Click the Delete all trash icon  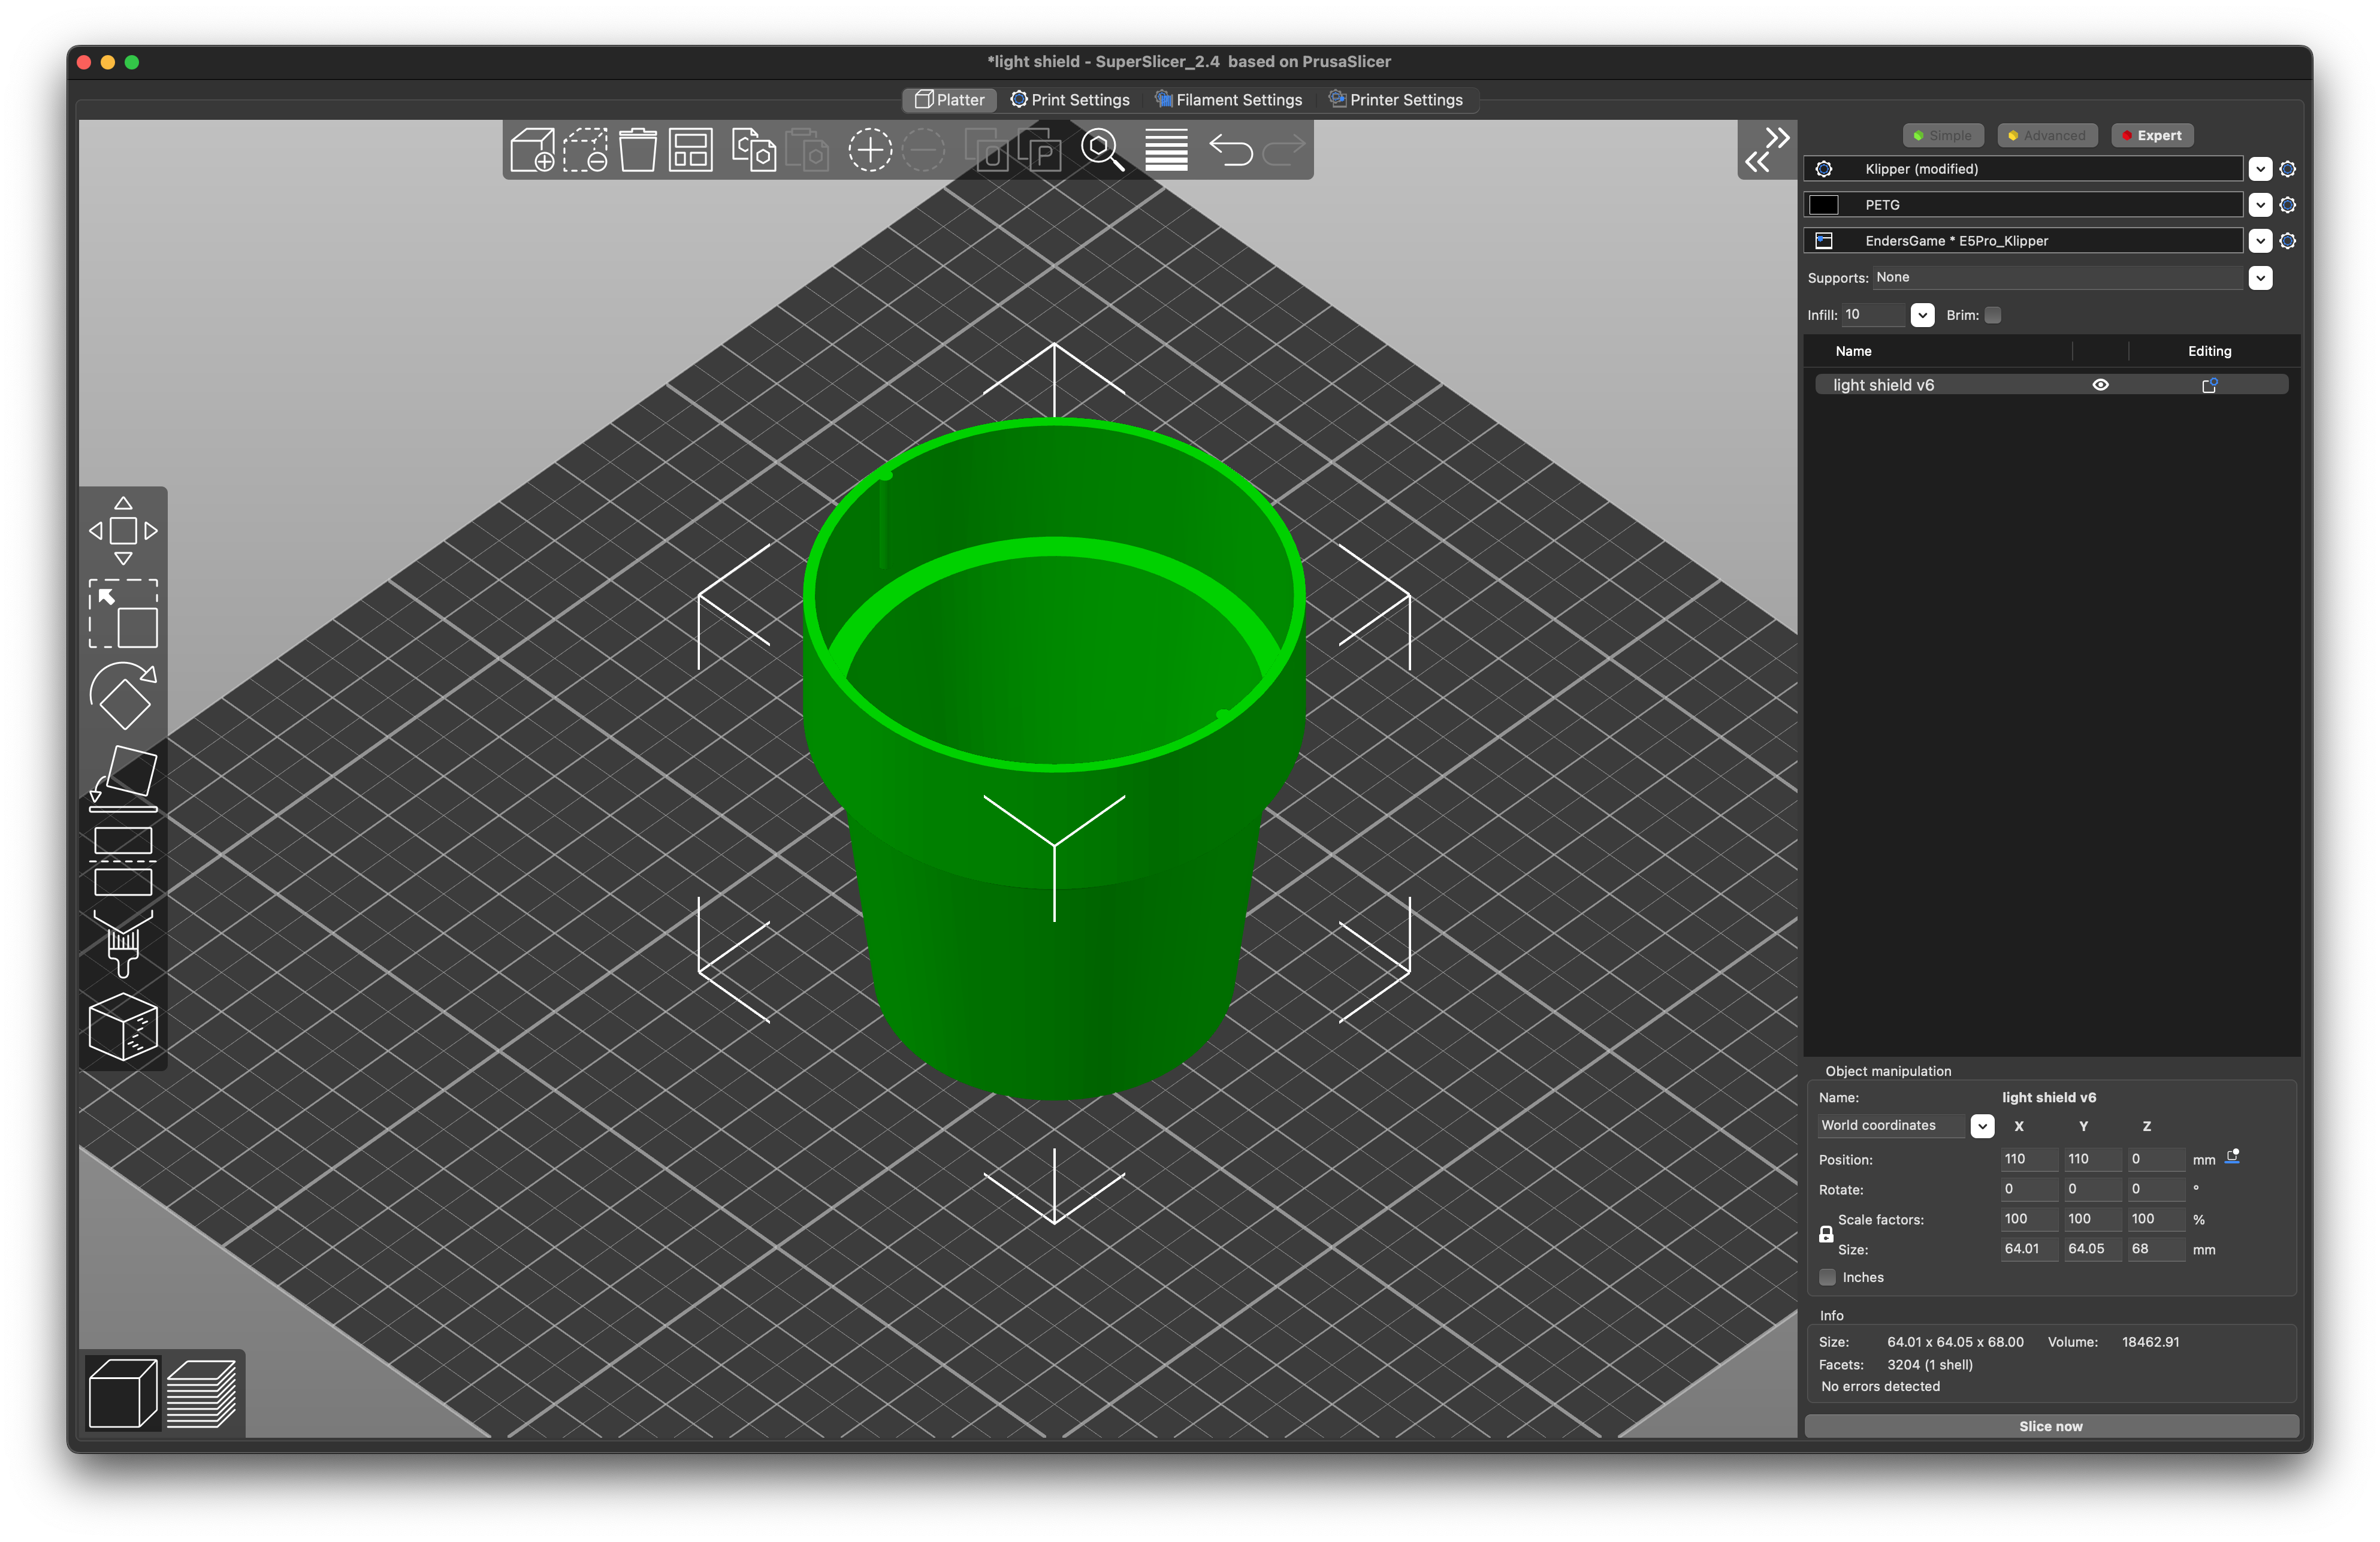click(x=637, y=150)
